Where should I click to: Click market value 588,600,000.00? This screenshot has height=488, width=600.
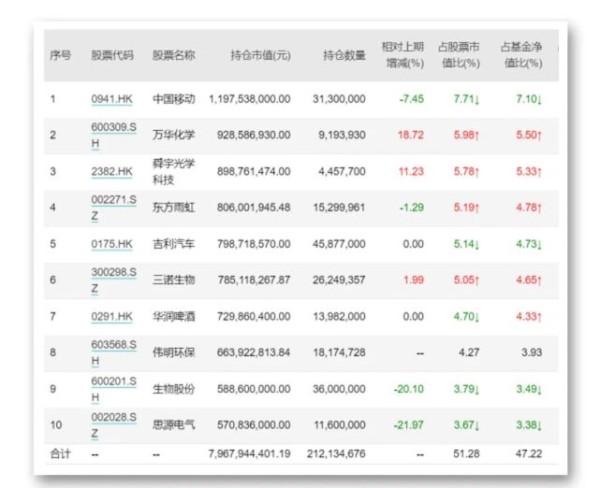click(x=254, y=389)
